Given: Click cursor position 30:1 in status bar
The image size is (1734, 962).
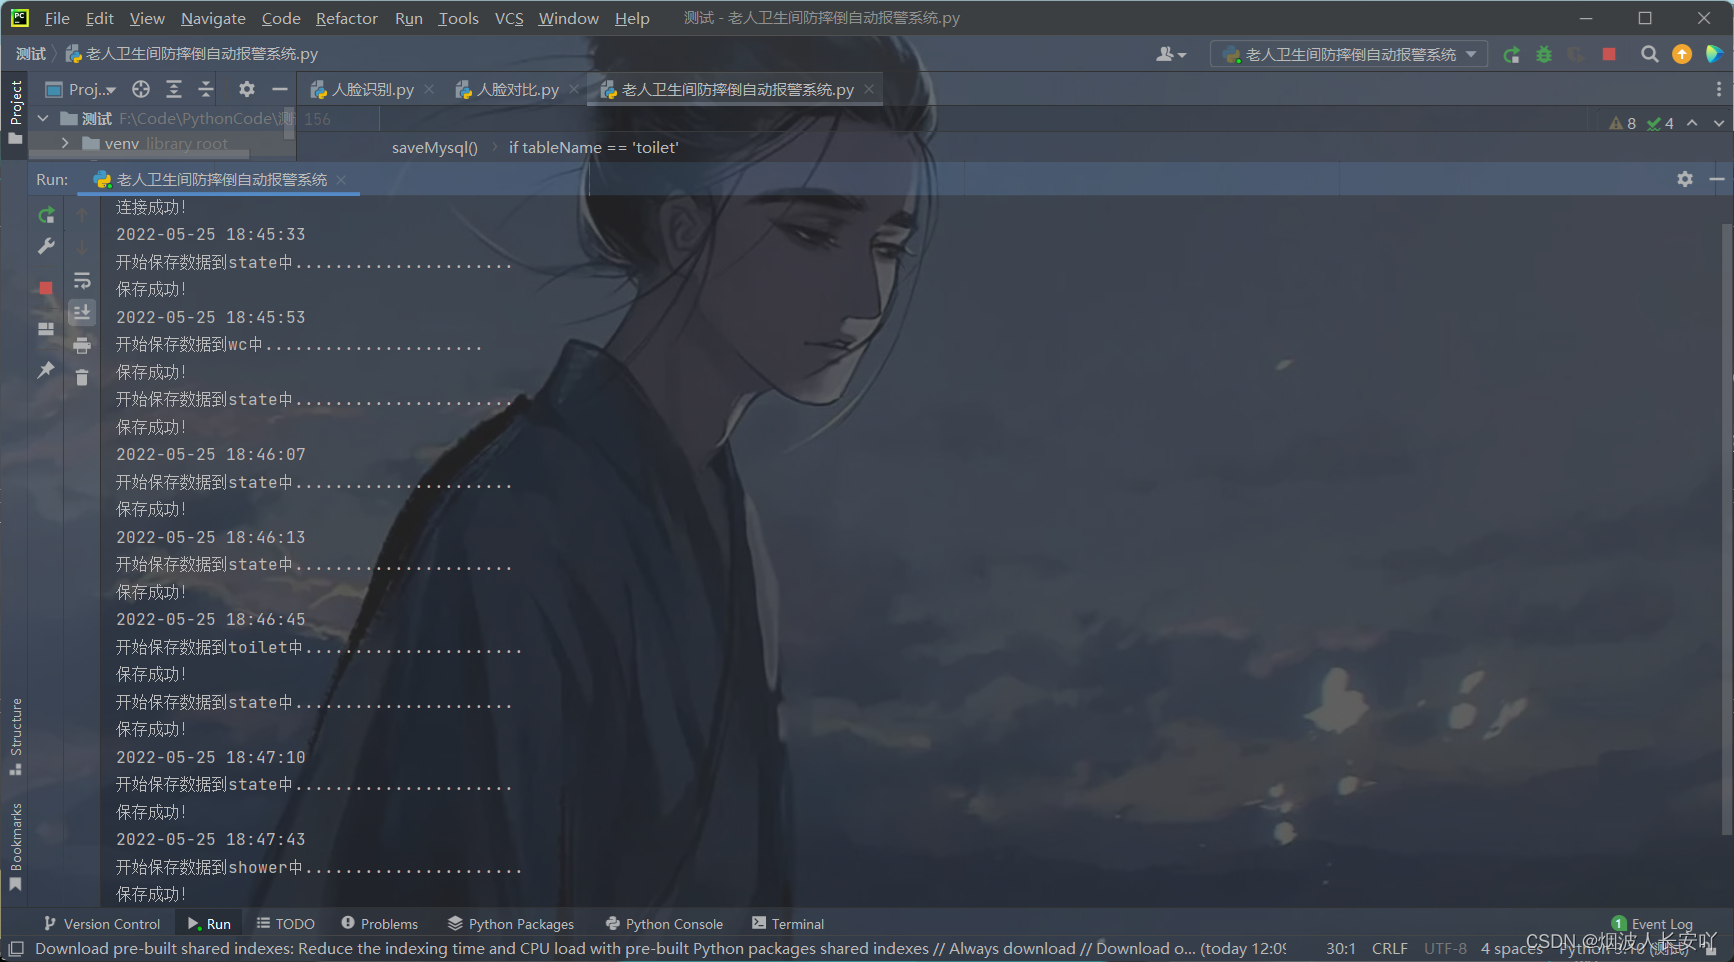Looking at the screenshot, I should click(x=1340, y=948).
